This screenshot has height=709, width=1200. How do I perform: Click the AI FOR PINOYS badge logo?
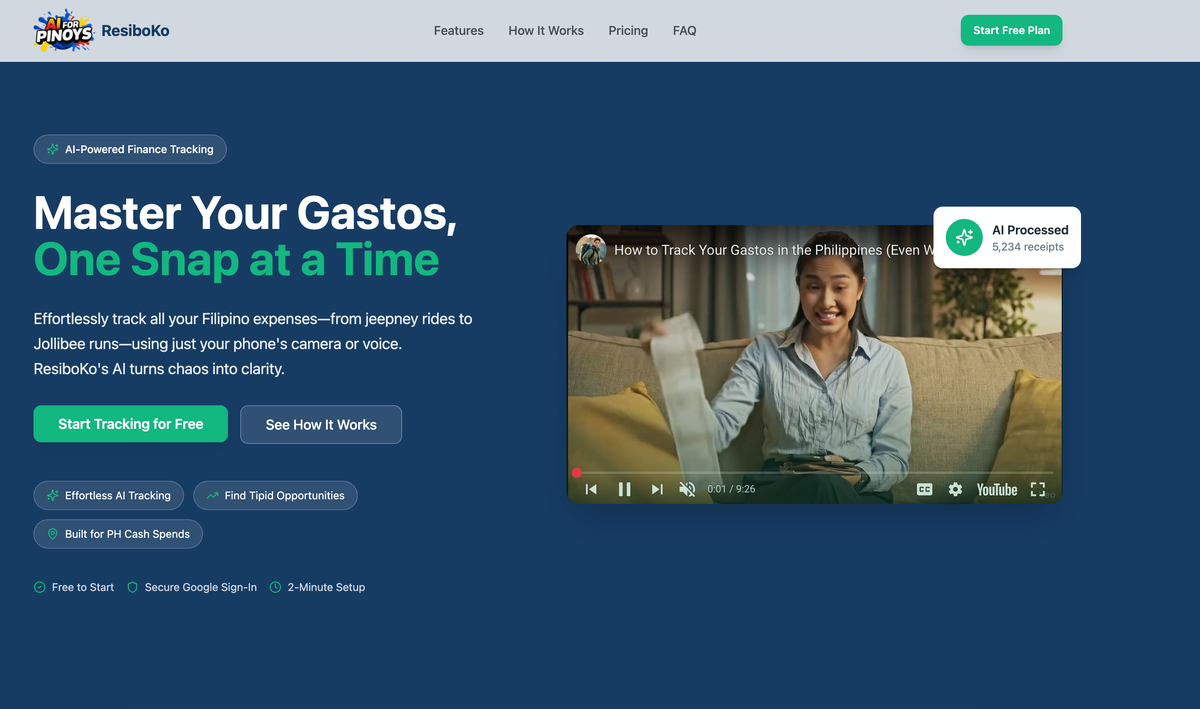coord(62,30)
